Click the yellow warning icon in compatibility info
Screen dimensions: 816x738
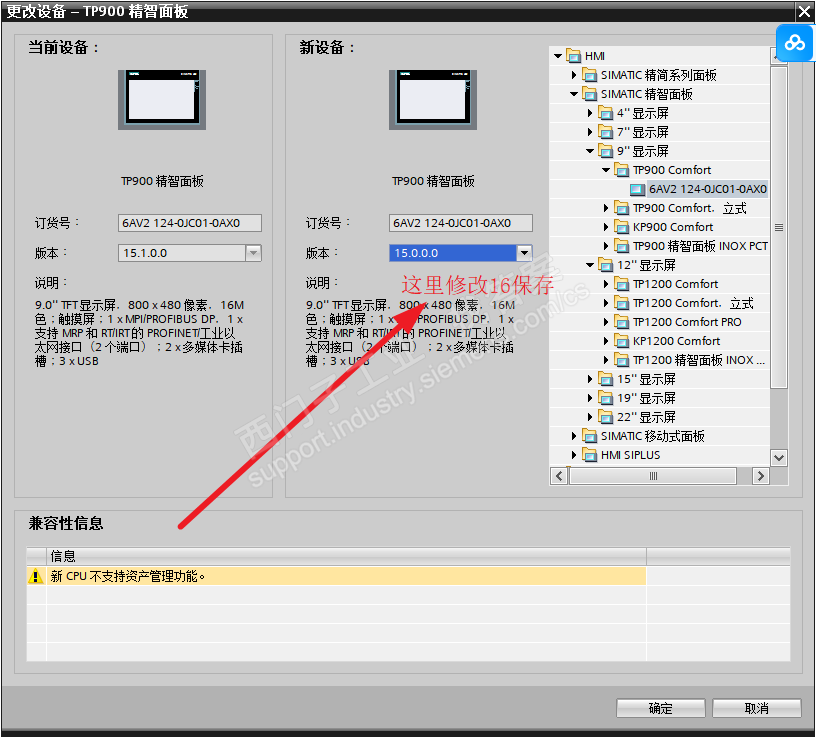coord(35,576)
